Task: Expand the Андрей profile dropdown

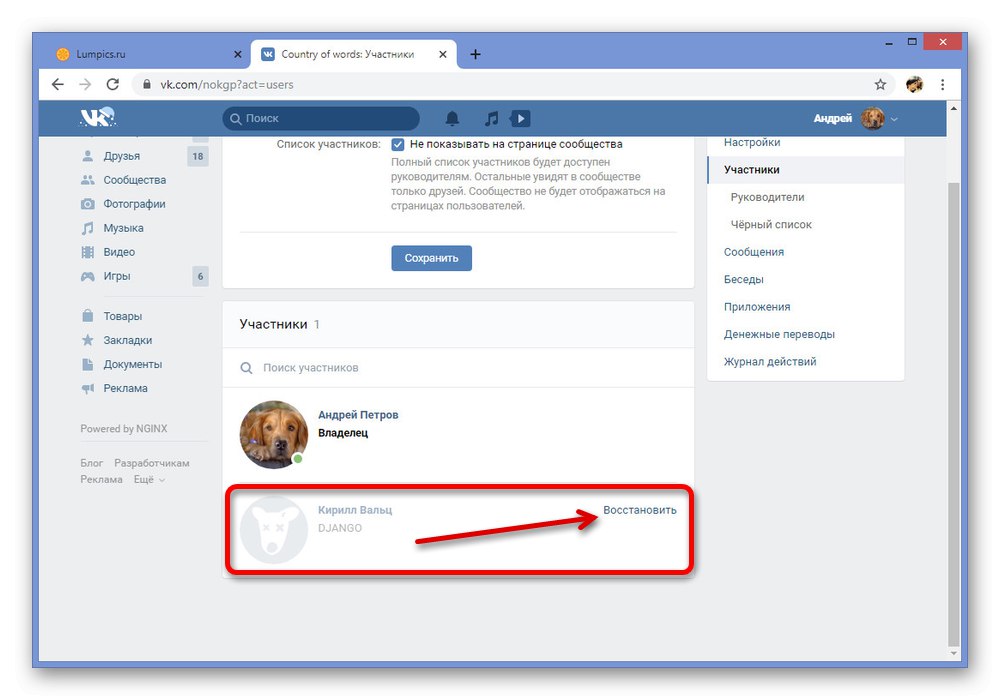Action: [894, 119]
